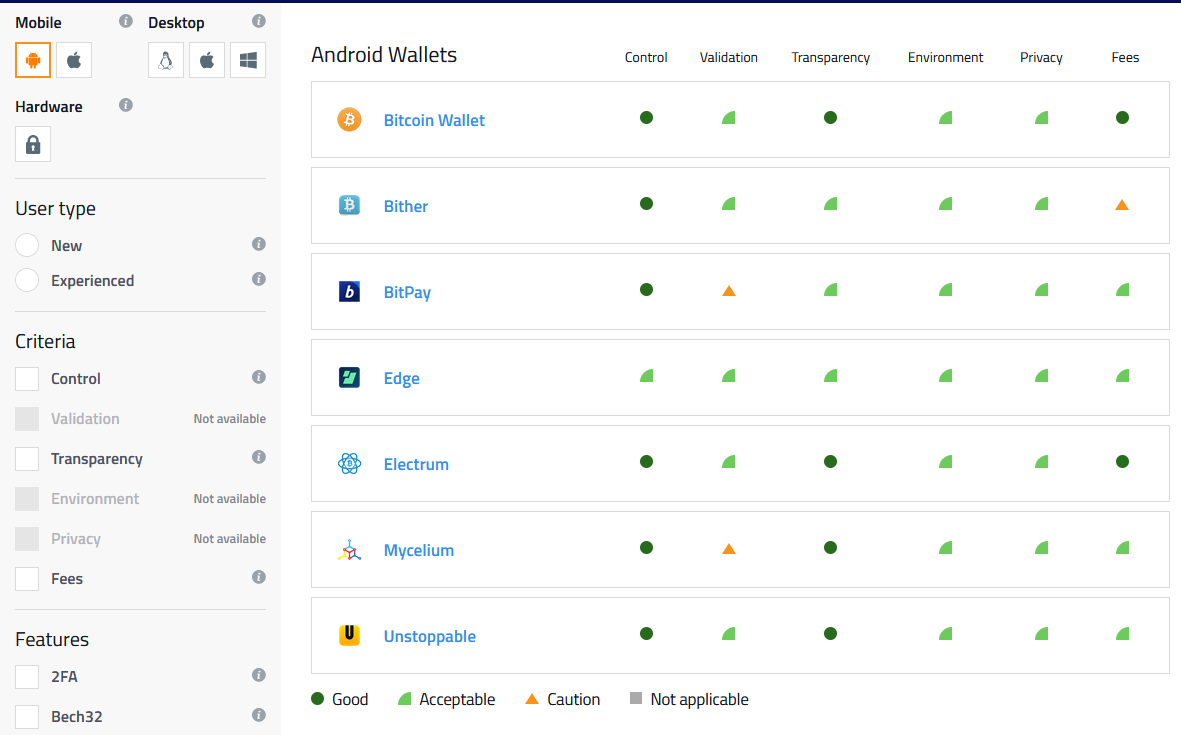Enable the Control criteria checkbox
The height and width of the screenshot is (735, 1181).
(27, 379)
